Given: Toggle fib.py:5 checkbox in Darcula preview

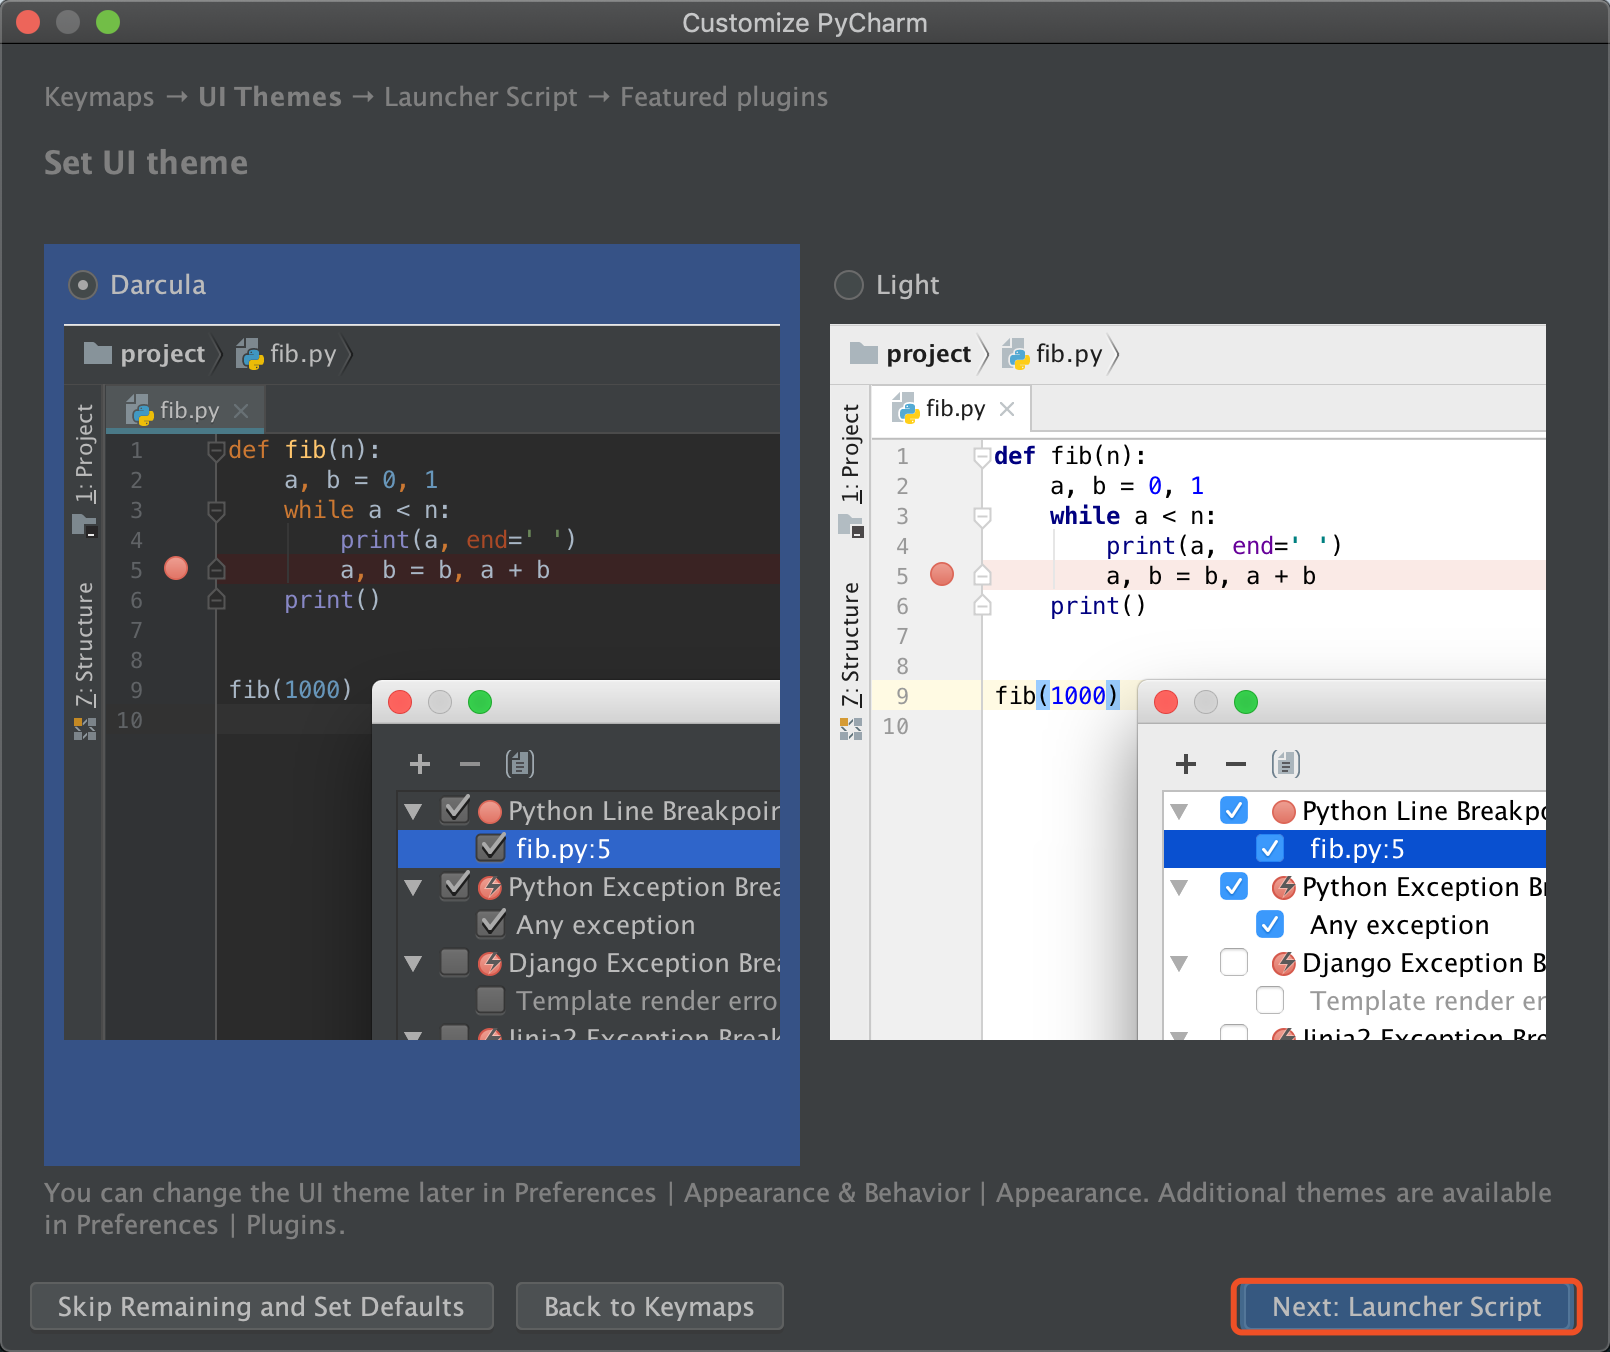Looking at the screenshot, I should tap(491, 847).
